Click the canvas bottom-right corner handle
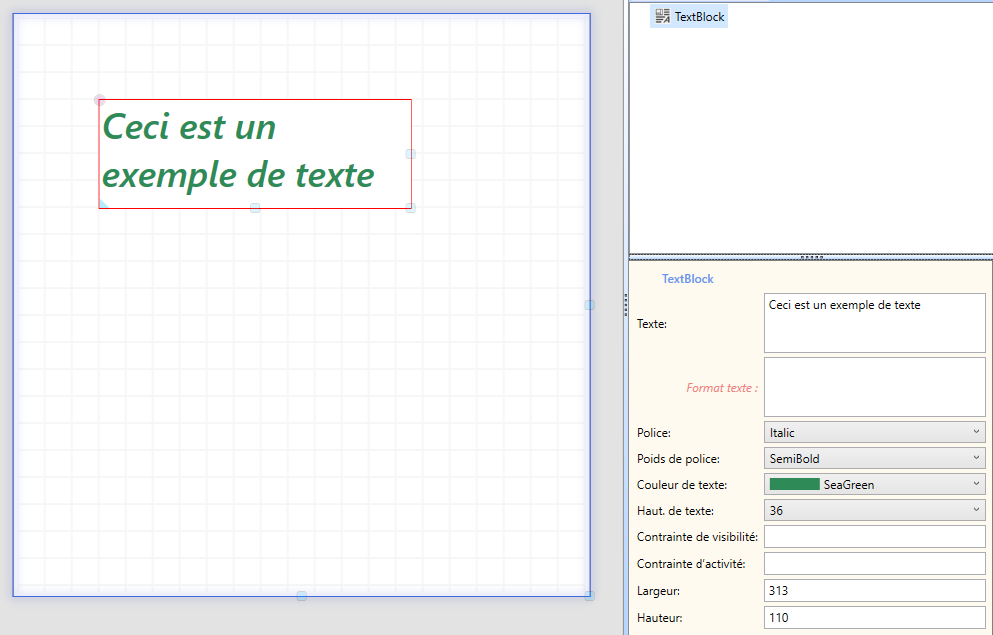 tap(590, 596)
